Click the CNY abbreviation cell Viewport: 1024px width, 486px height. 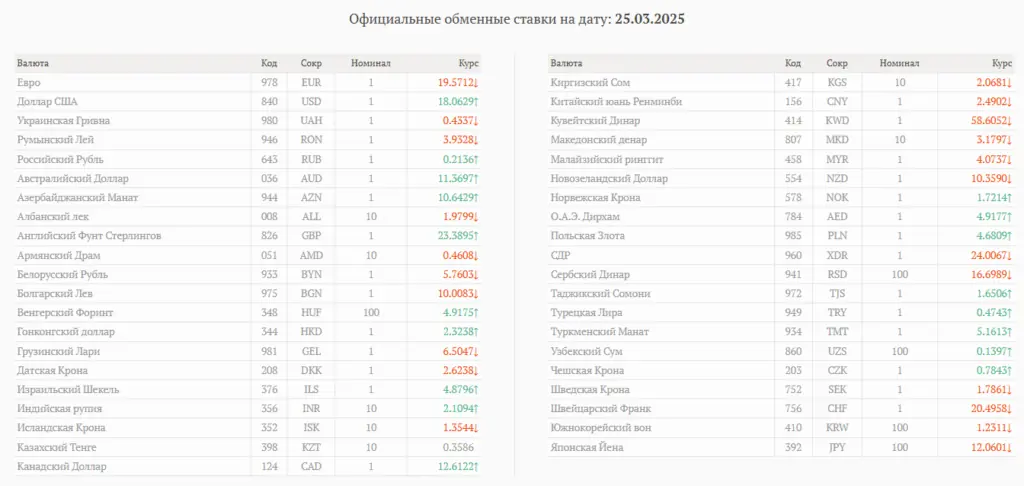(x=837, y=101)
